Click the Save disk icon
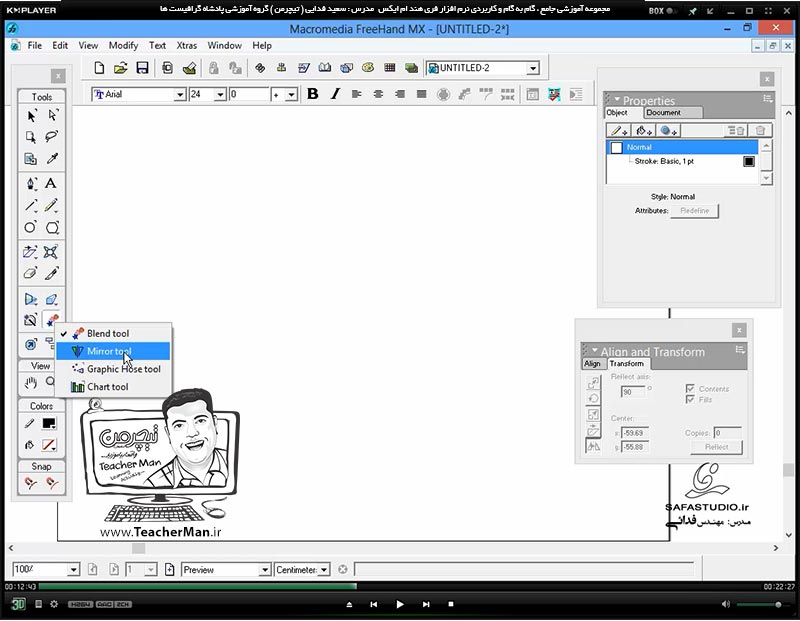800x621 pixels. 142,68
